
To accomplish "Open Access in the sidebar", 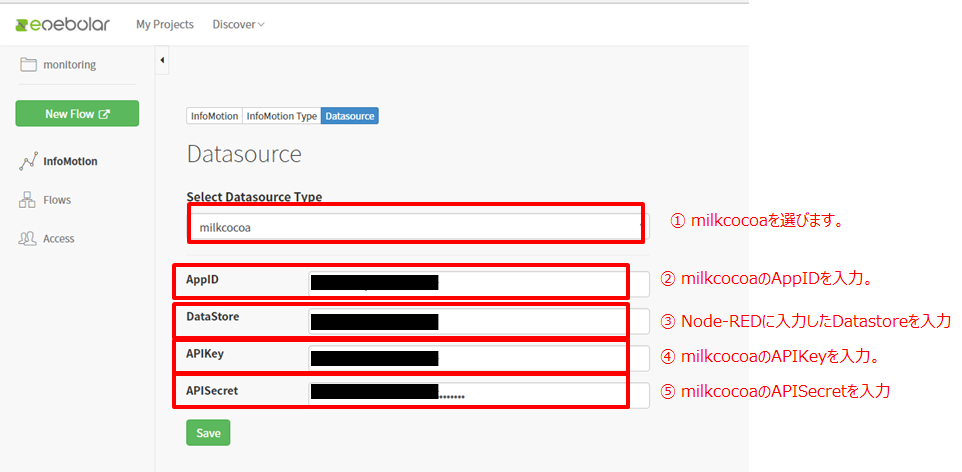I will click(x=59, y=239).
